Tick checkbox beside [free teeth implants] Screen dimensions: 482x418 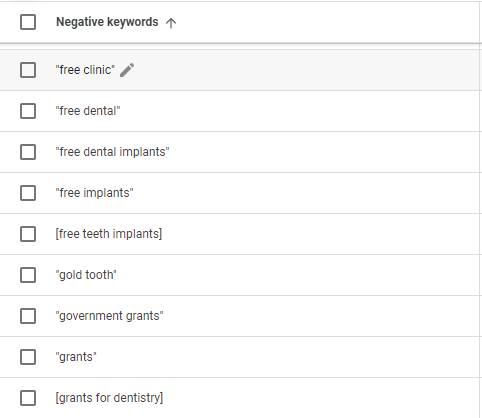pyautogui.click(x=28, y=234)
